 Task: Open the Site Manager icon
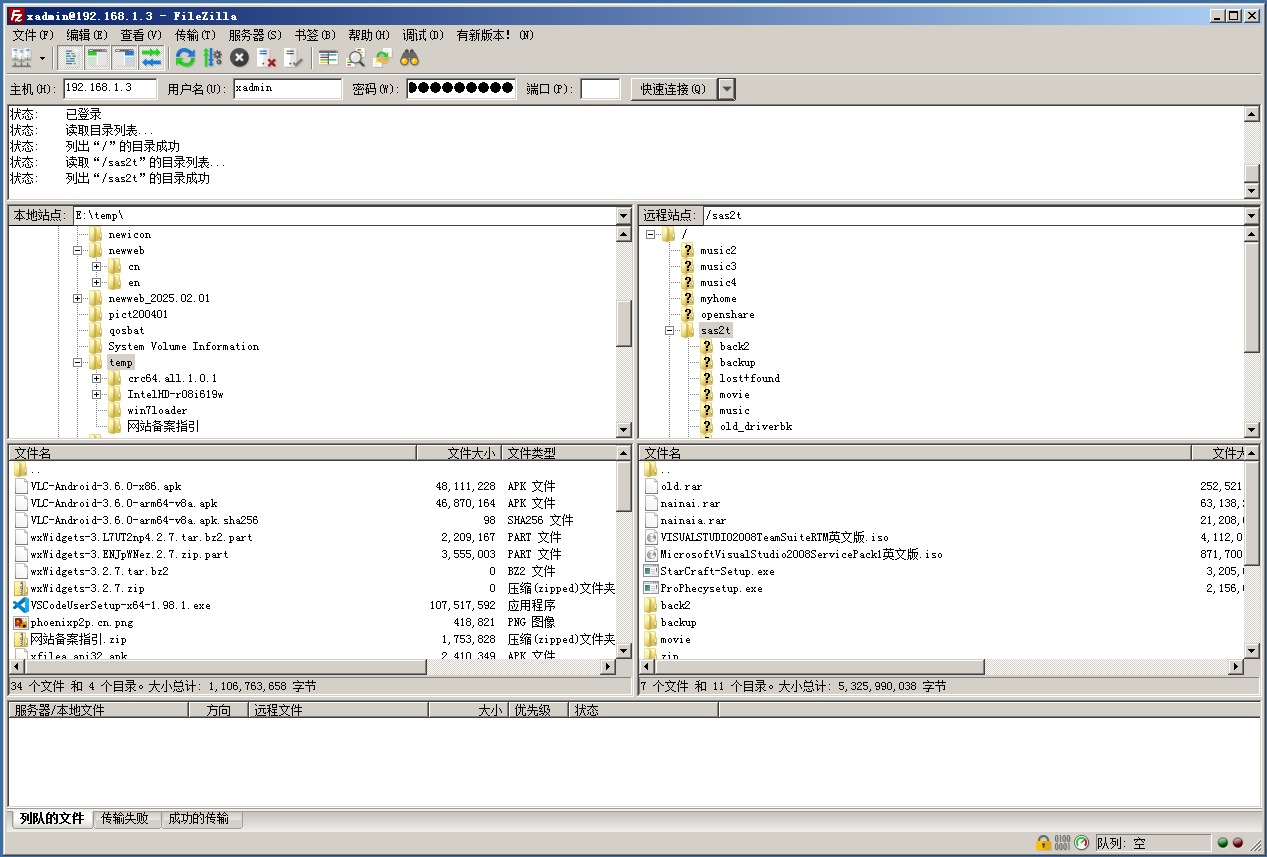coord(21,58)
